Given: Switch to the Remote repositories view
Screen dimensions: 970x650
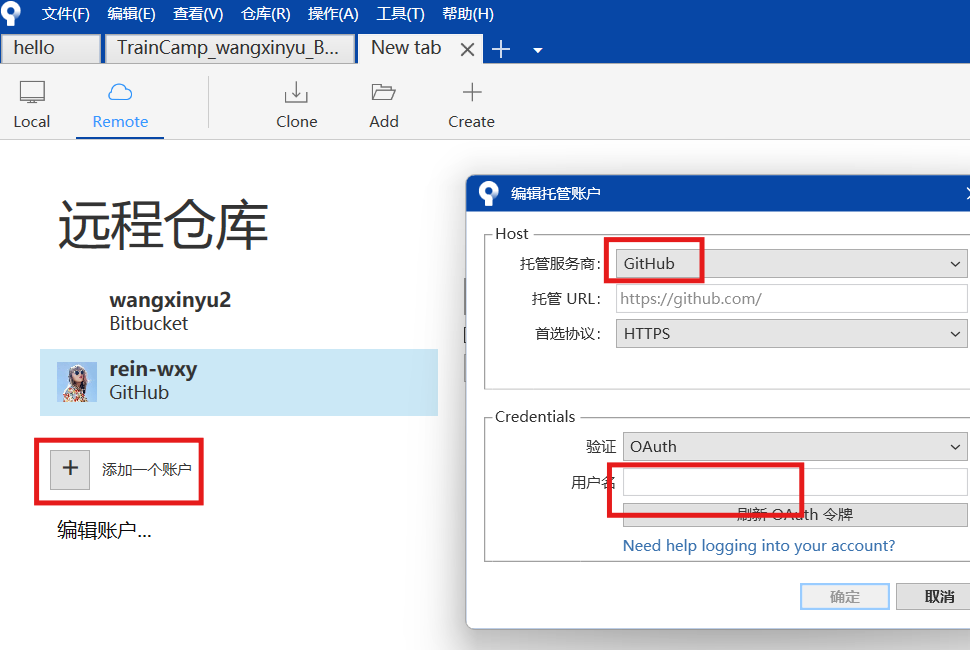Looking at the screenshot, I should [120, 105].
